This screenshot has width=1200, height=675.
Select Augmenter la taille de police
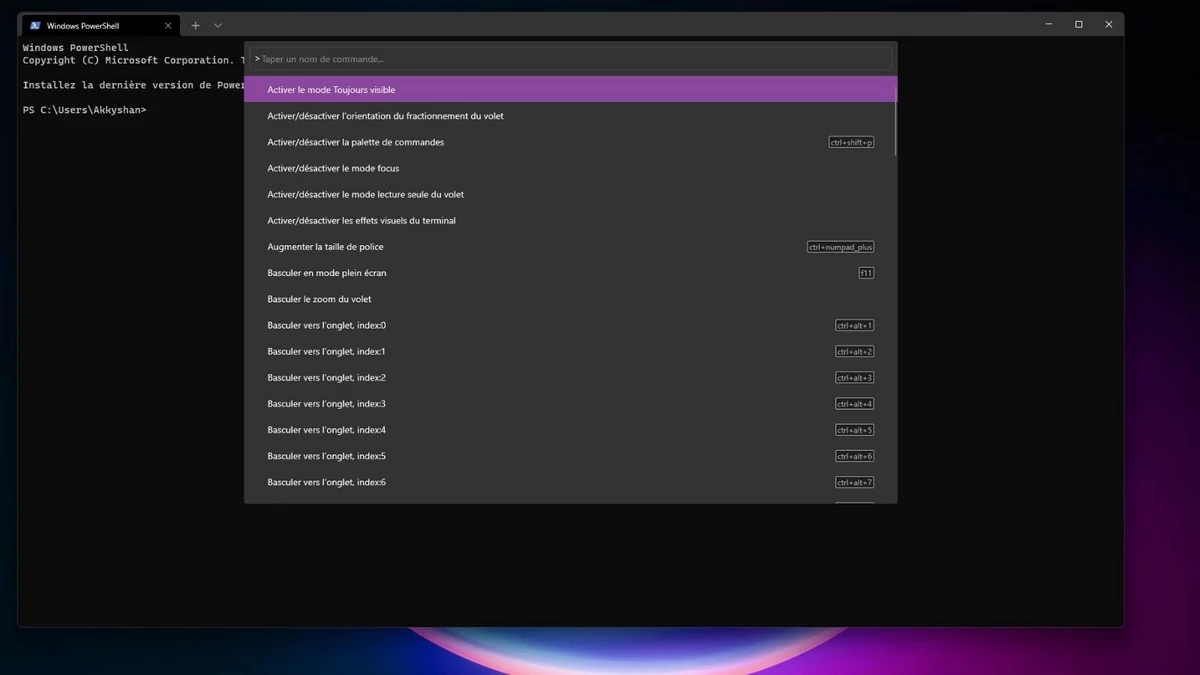coord(570,247)
